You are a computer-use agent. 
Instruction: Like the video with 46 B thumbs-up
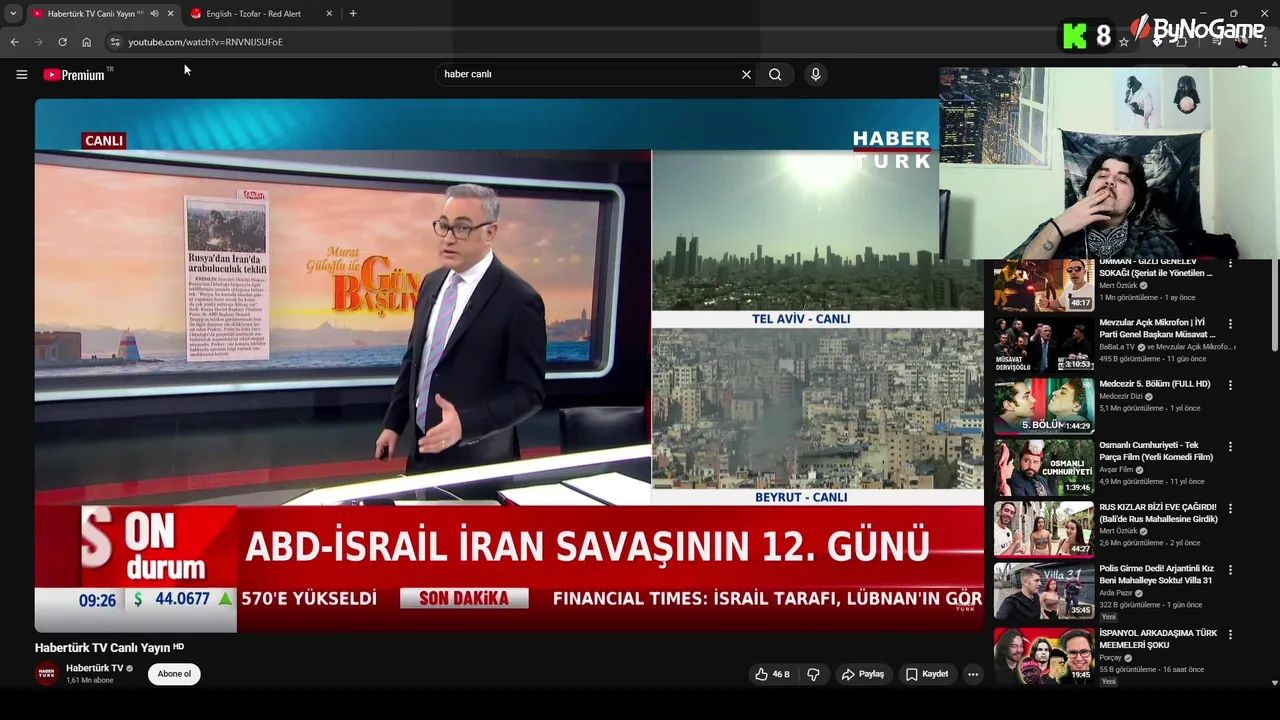(x=772, y=674)
